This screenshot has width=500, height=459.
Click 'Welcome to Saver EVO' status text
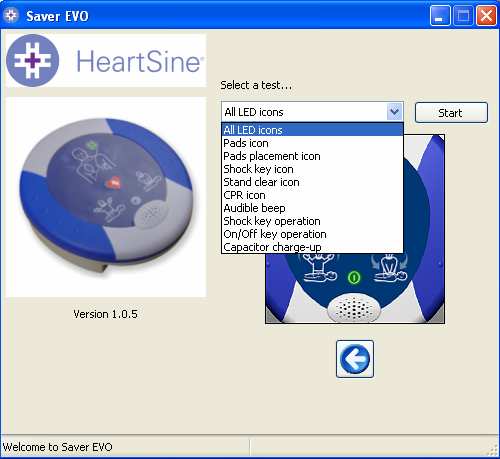pyautogui.click(x=57, y=447)
